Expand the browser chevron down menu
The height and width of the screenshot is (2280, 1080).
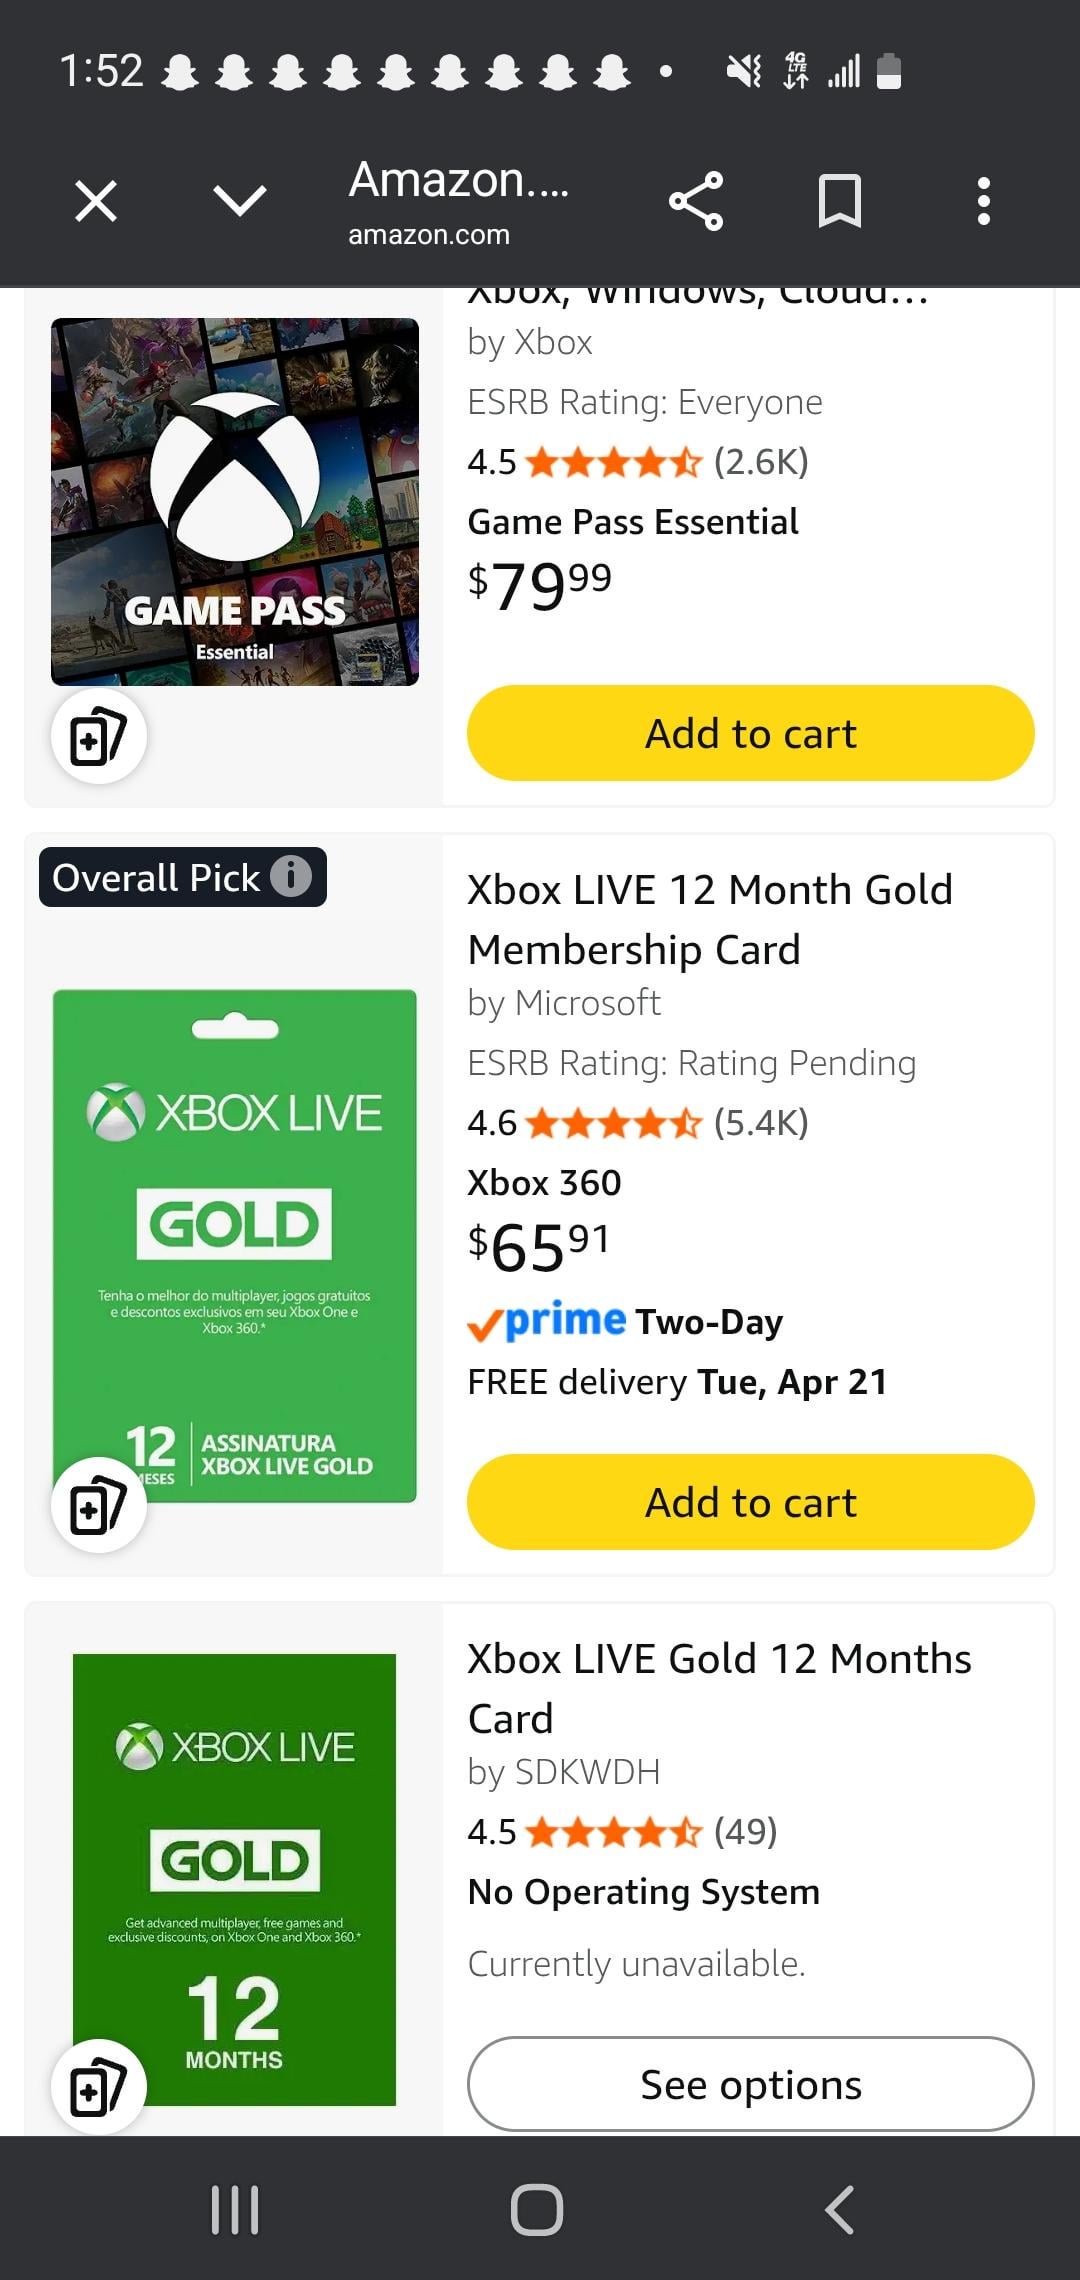240,201
